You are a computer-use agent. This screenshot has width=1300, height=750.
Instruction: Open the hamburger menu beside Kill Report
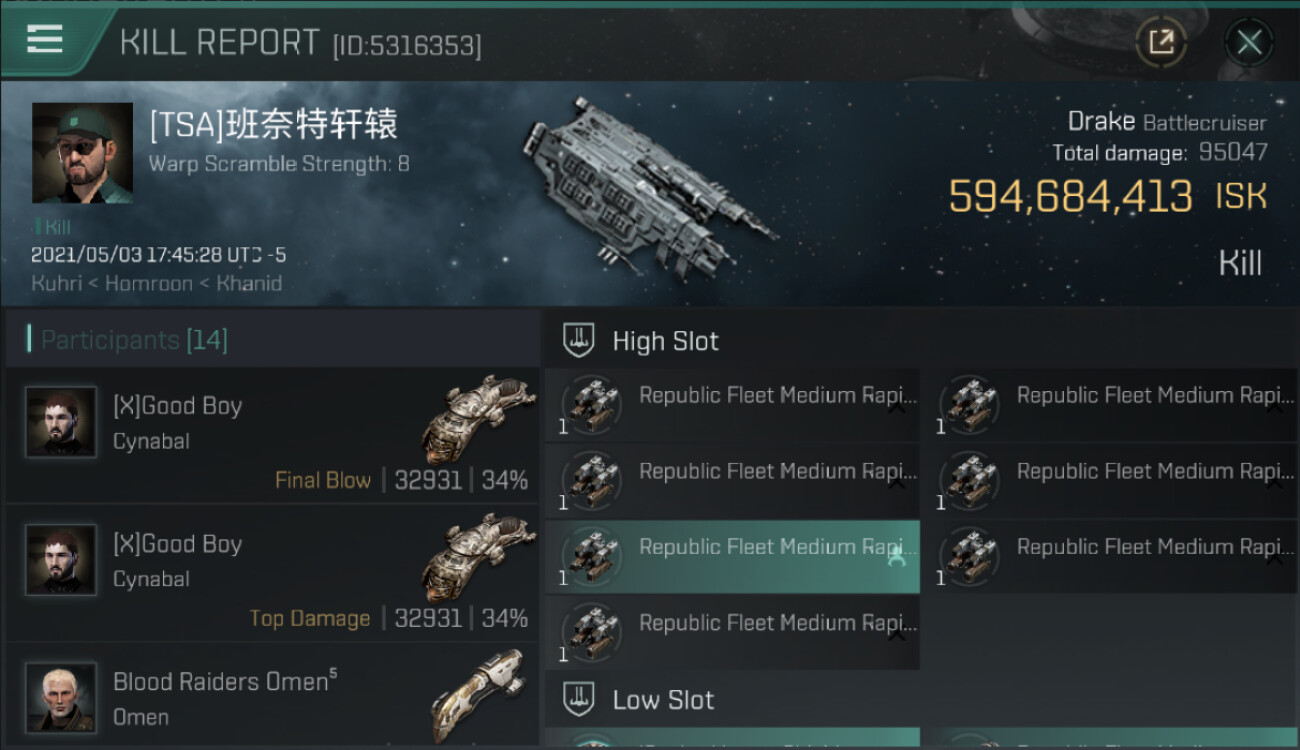point(45,40)
